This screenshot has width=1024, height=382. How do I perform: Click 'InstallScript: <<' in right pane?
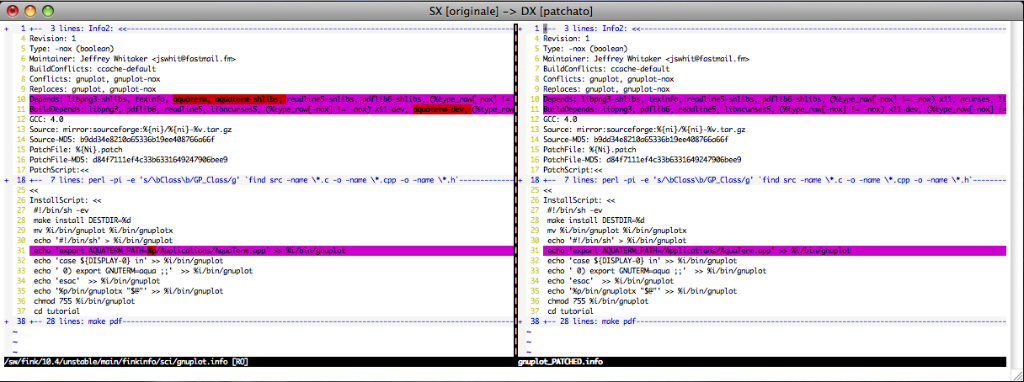(580, 200)
